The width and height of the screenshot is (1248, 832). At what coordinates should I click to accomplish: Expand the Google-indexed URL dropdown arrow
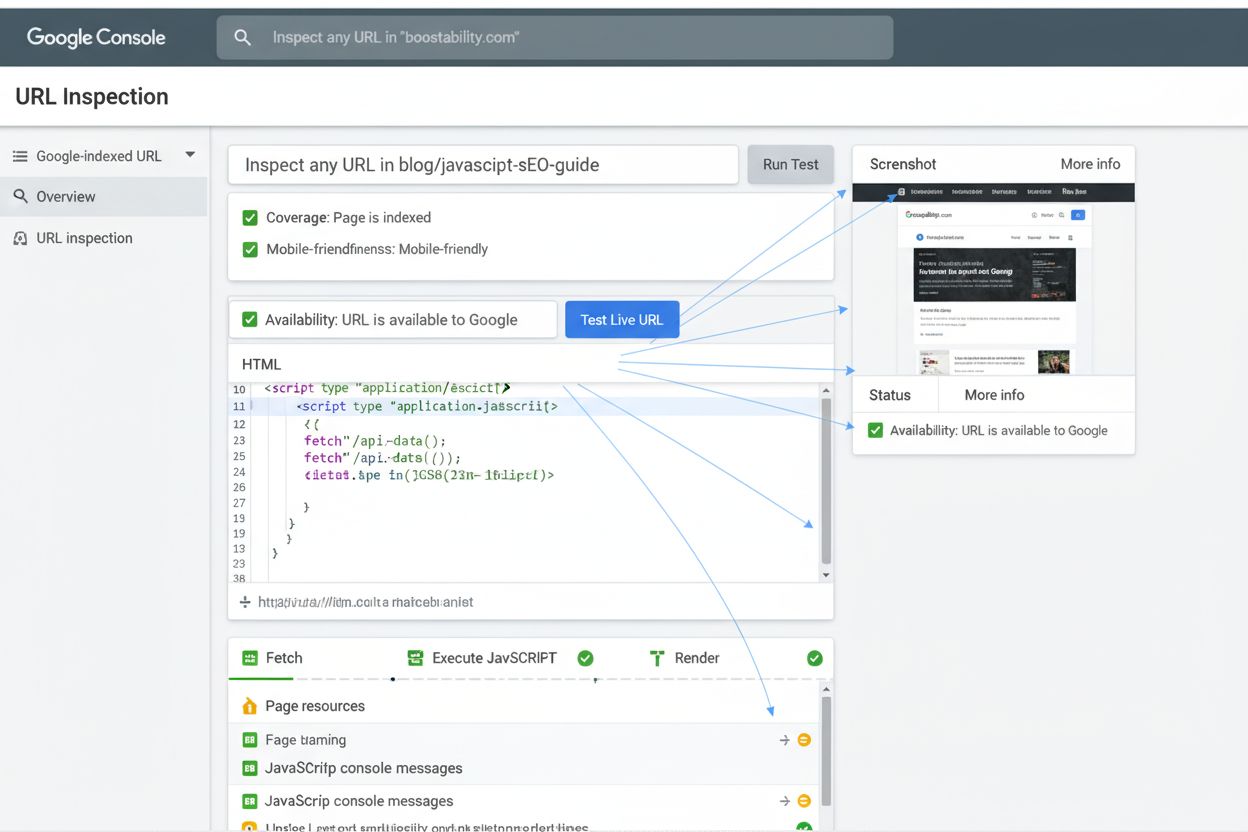(x=190, y=155)
